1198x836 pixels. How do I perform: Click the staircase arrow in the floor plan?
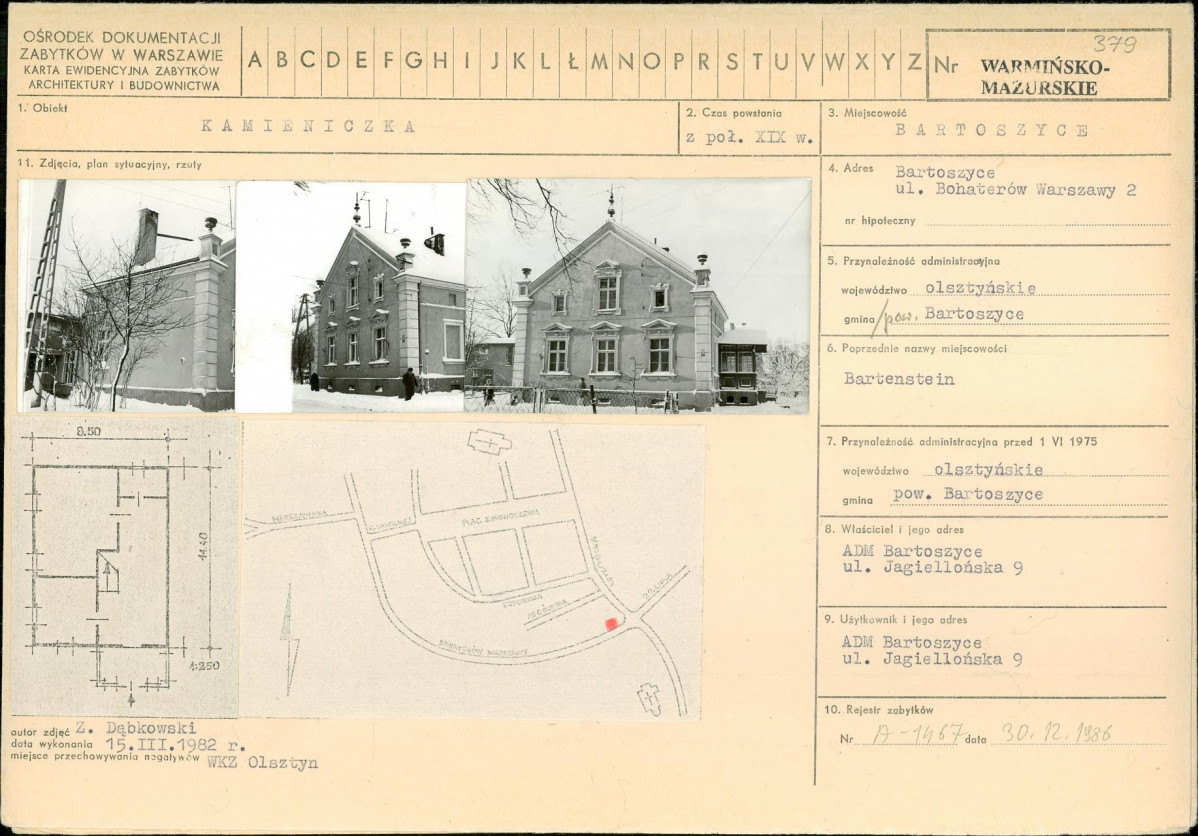[x=108, y=575]
